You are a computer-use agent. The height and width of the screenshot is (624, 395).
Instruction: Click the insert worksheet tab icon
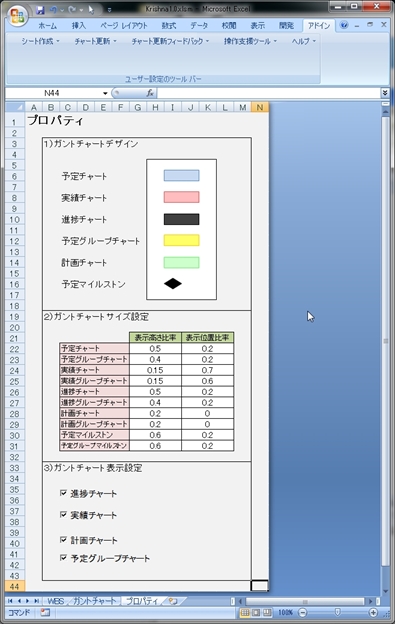[x=173, y=601]
